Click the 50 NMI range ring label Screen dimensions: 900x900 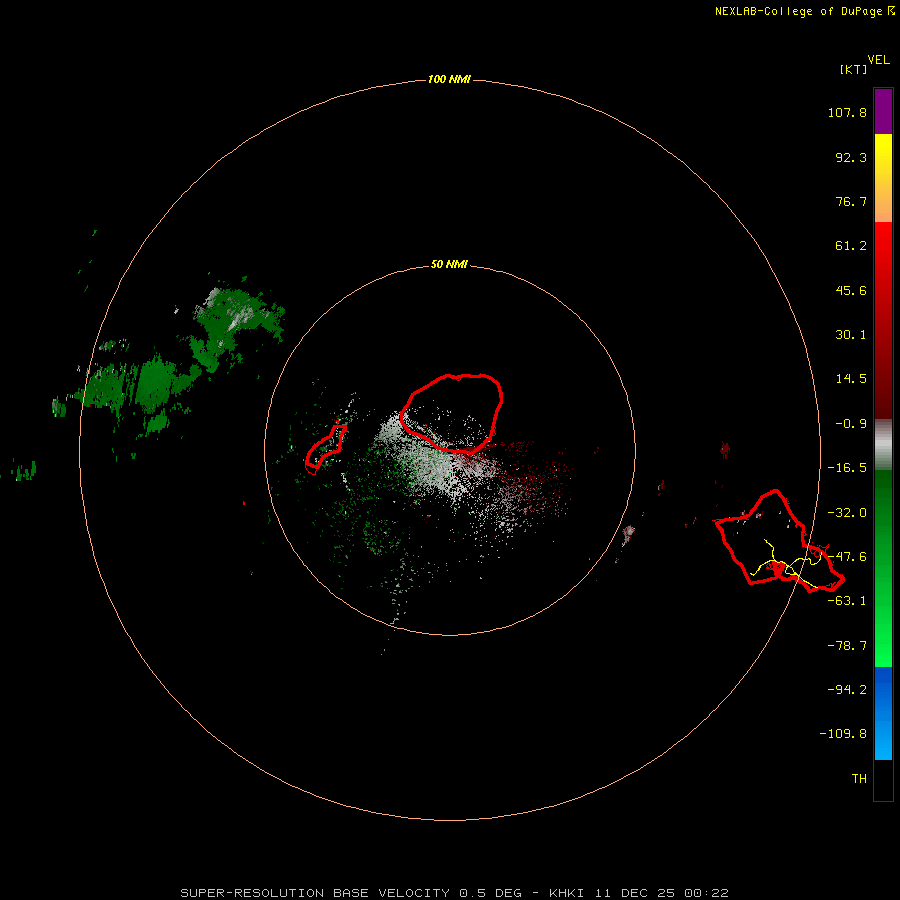pyautogui.click(x=449, y=264)
